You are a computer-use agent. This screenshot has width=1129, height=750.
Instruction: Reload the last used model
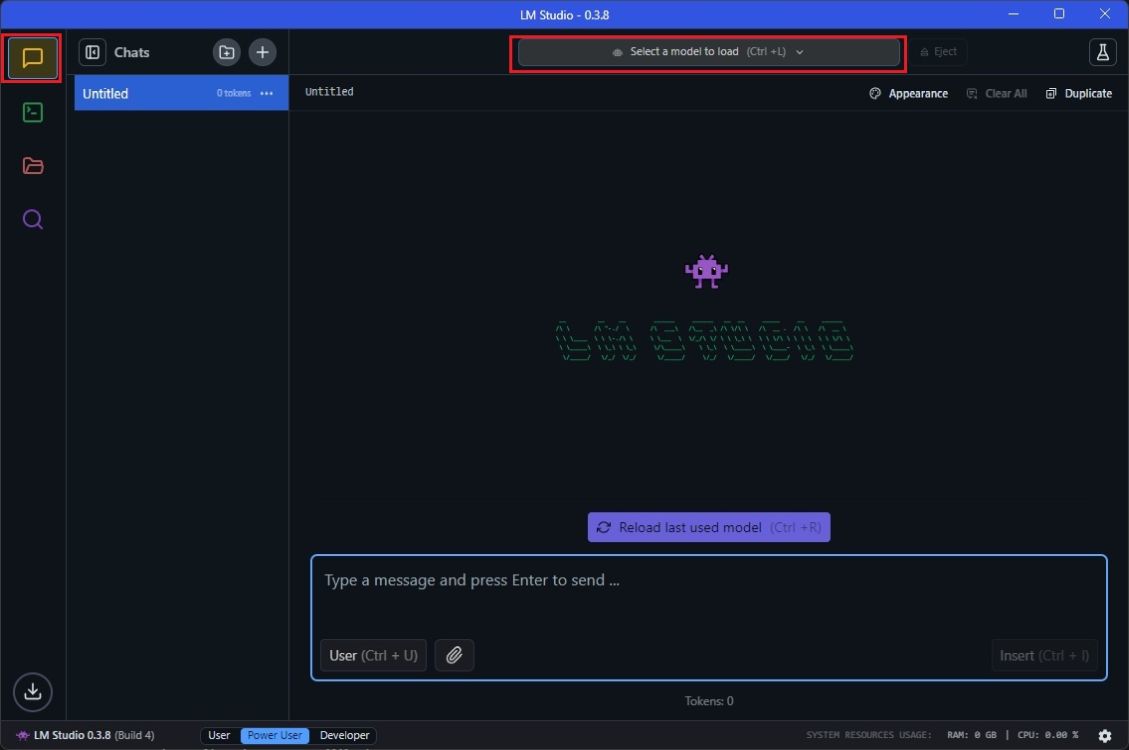[708, 527]
